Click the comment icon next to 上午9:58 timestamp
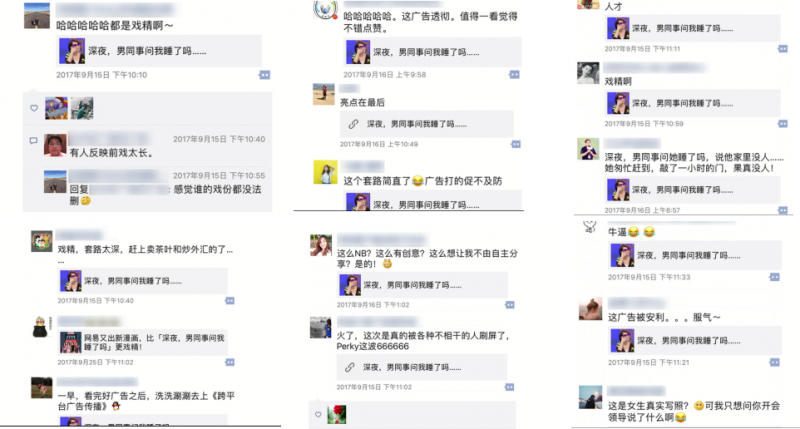Screen dimensions: 800x429 [514, 74]
